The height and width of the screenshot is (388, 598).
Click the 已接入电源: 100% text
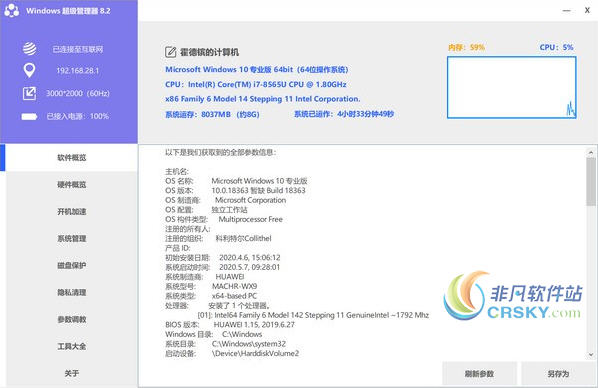[x=78, y=116]
